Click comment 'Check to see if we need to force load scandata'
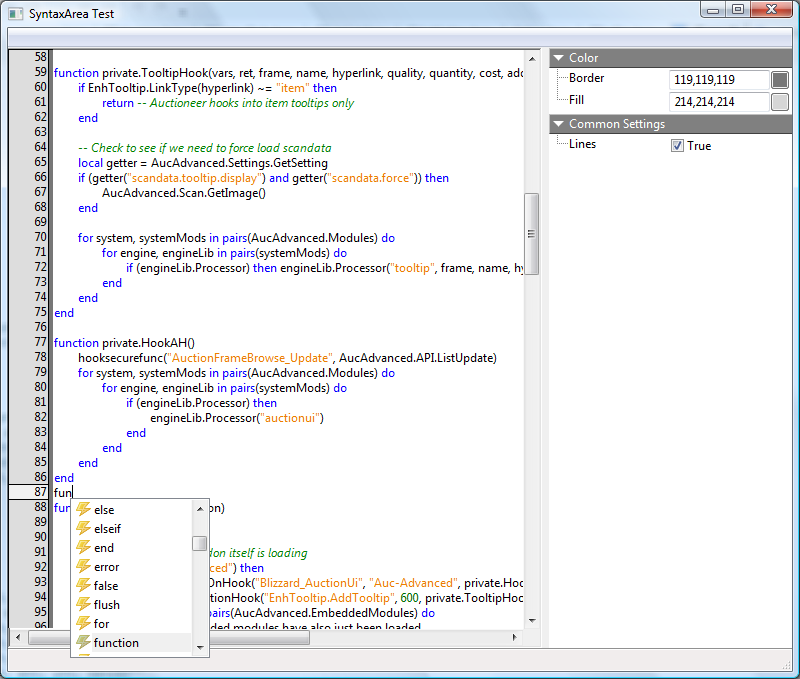The width and height of the screenshot is (800, 679). pyautogui.click(x=211, y=148)
